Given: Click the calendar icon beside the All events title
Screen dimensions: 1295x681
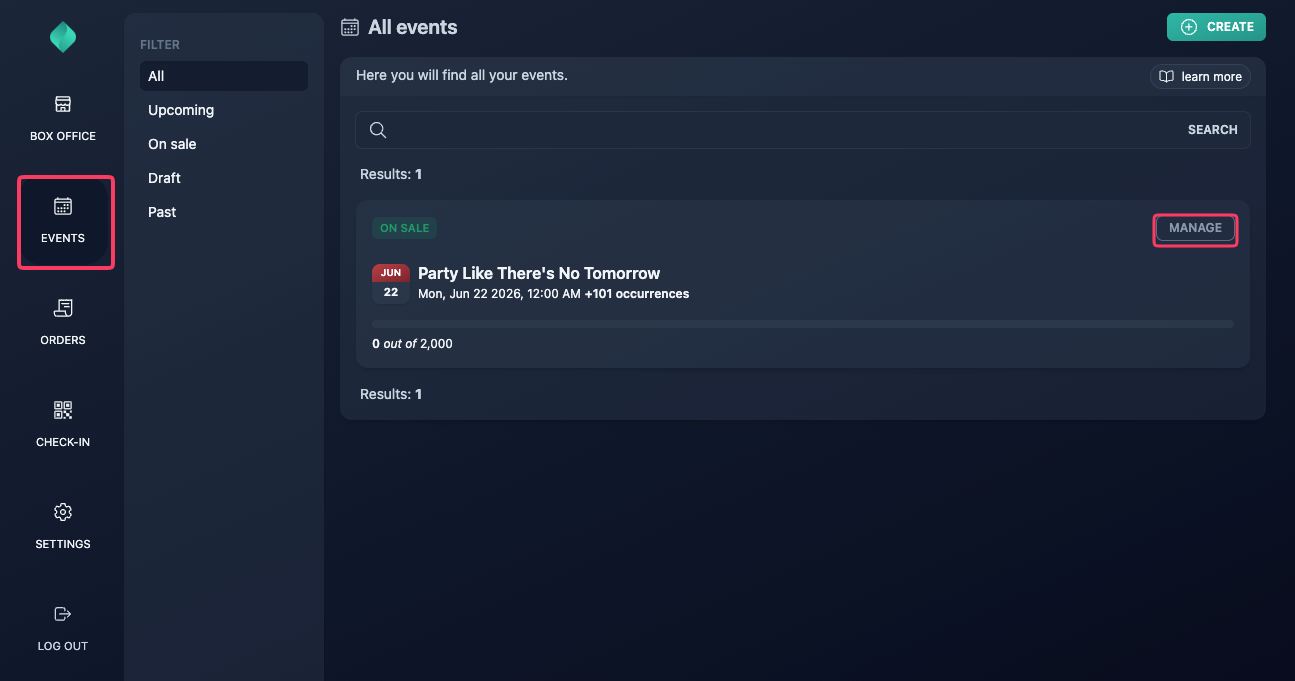Looking at the screenshot, I should (350, 27).
